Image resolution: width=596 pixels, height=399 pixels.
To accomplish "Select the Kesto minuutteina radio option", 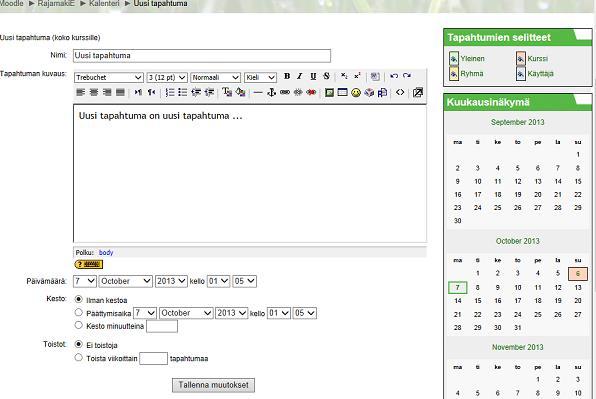I will click(79, 325).
